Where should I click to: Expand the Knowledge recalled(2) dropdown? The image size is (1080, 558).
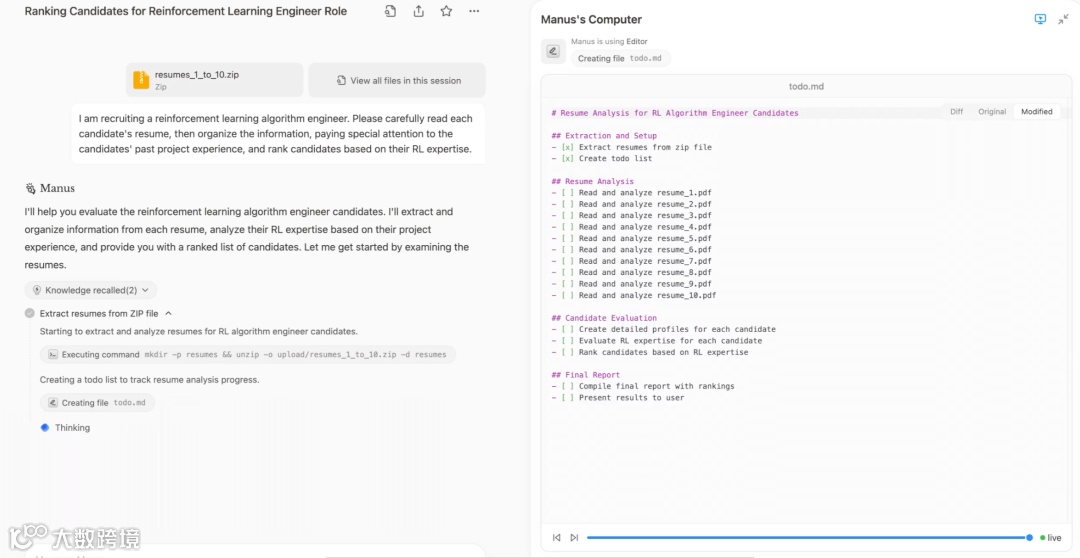click(91, 290)
